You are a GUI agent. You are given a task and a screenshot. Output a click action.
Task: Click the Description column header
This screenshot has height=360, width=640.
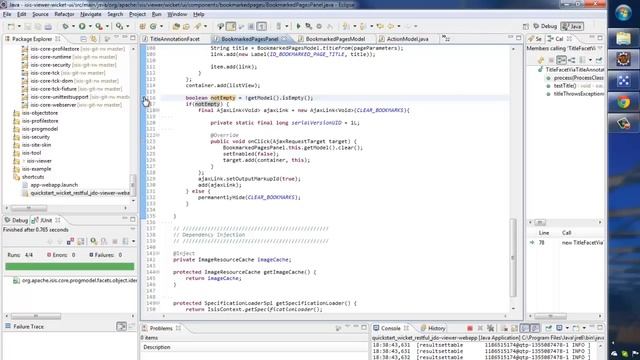pos(157,347)
